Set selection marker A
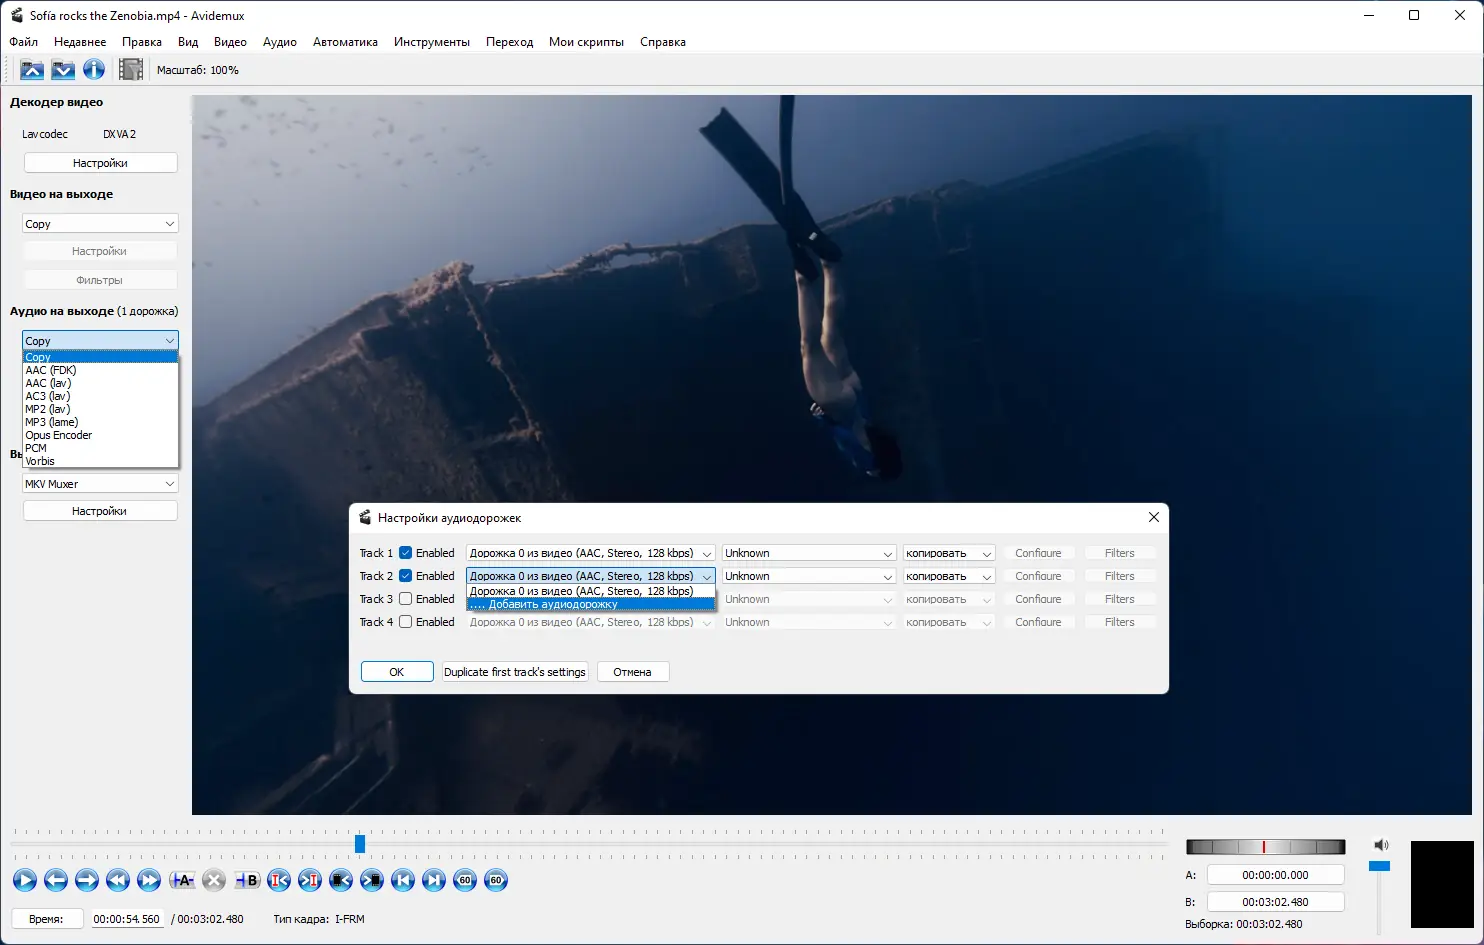This screenshot has width=1484, height=945. (x=182, y=880)
